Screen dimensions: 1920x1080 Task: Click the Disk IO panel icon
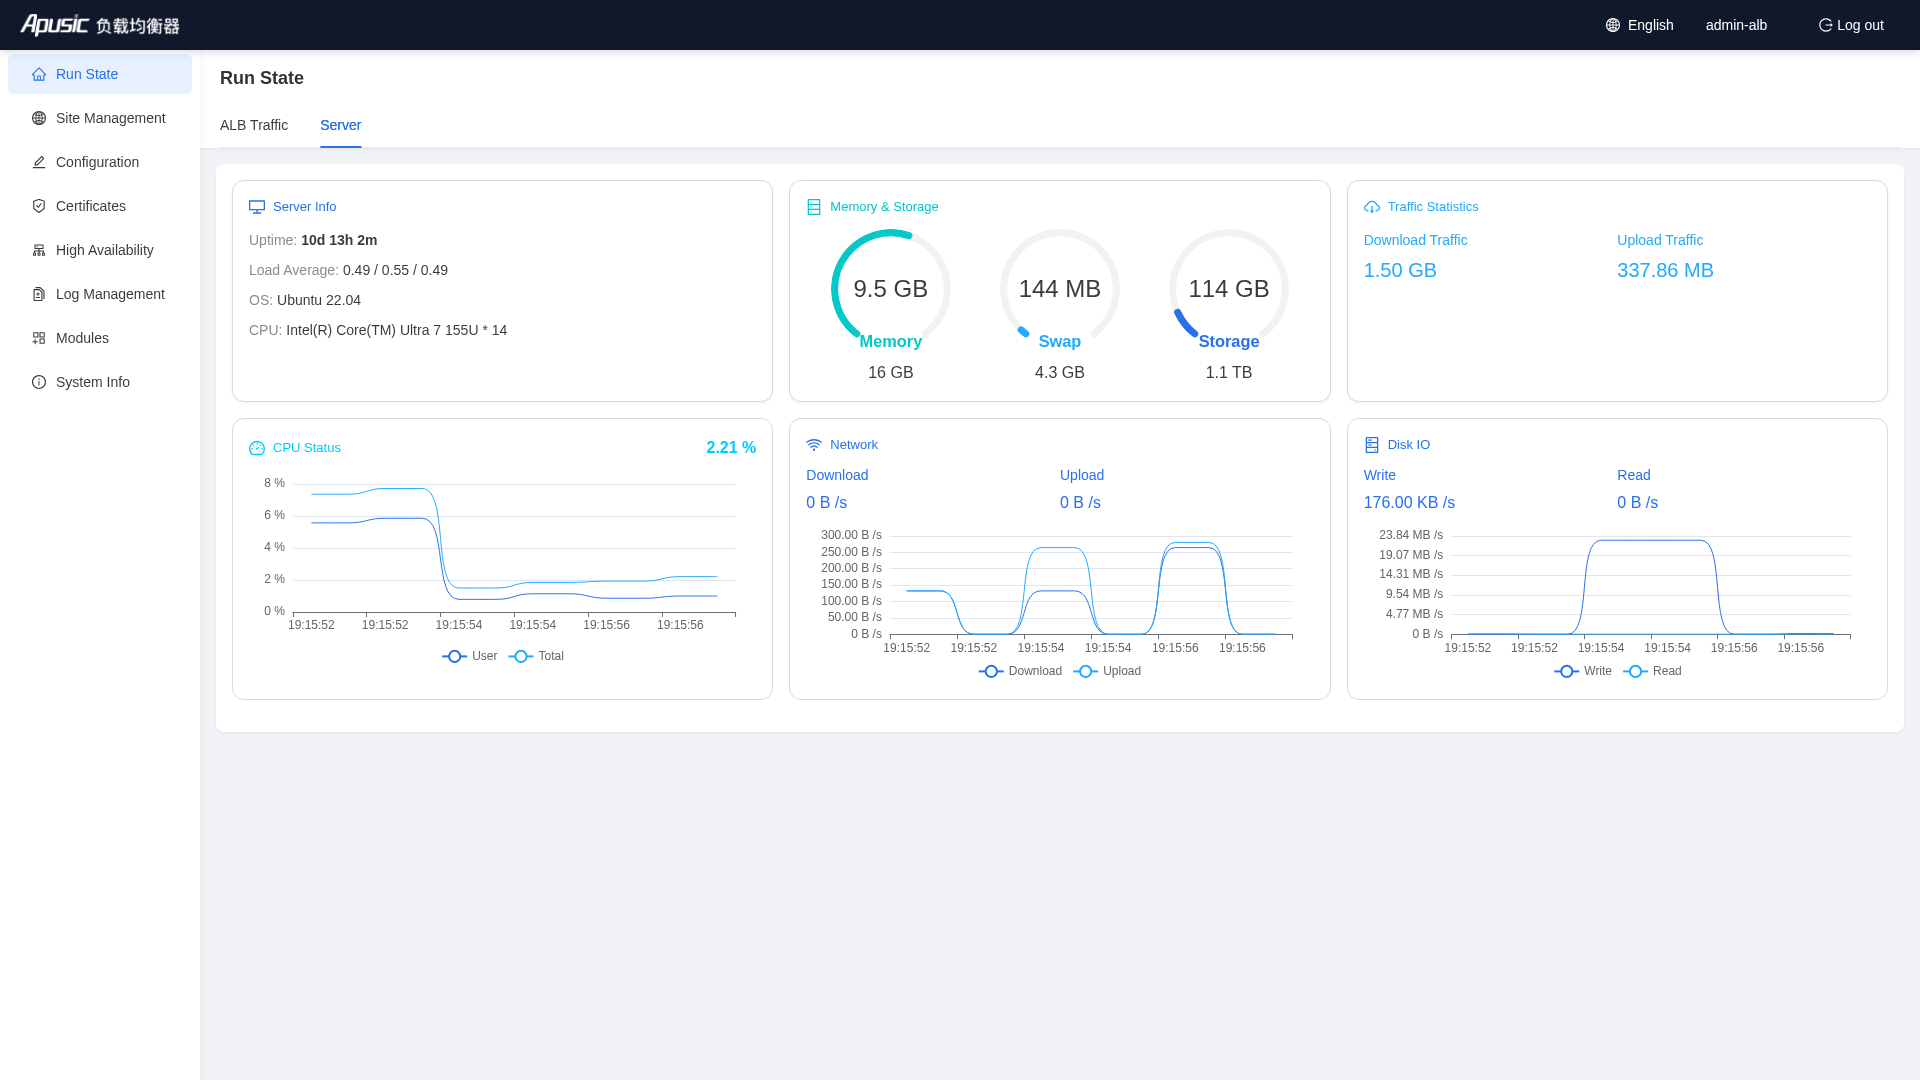[1372, 445]
